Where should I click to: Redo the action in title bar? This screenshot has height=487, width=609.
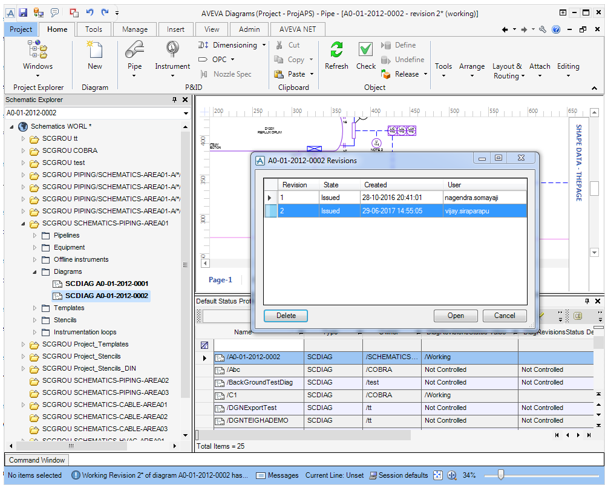104,13
